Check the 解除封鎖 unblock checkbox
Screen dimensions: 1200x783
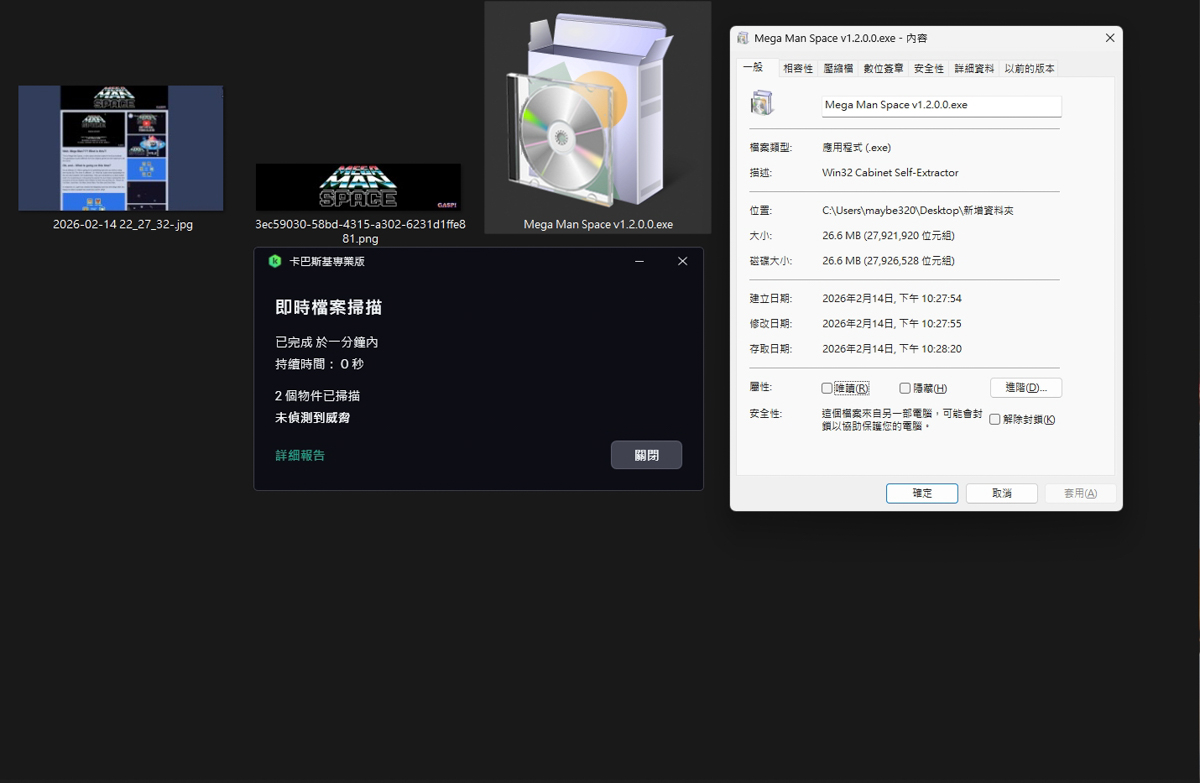995,420
